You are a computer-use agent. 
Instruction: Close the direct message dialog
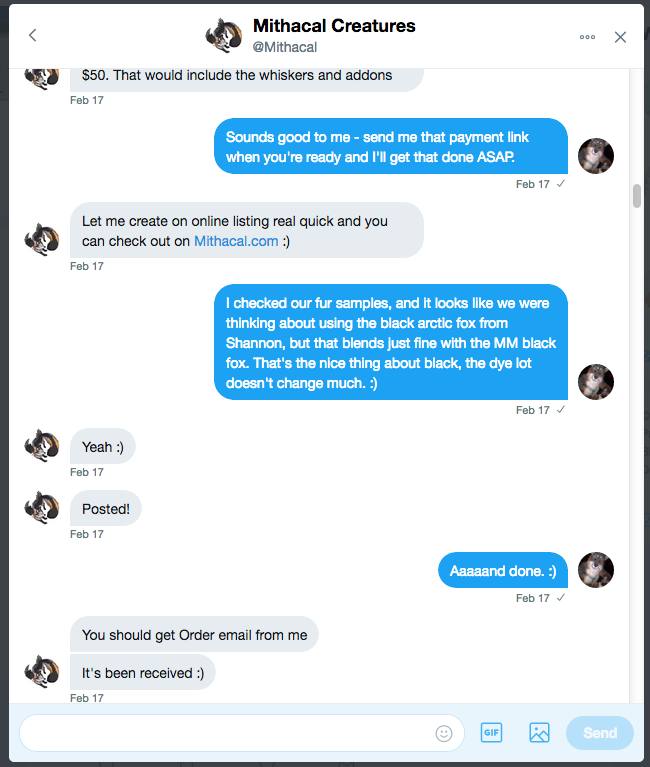tap(620, 37)
